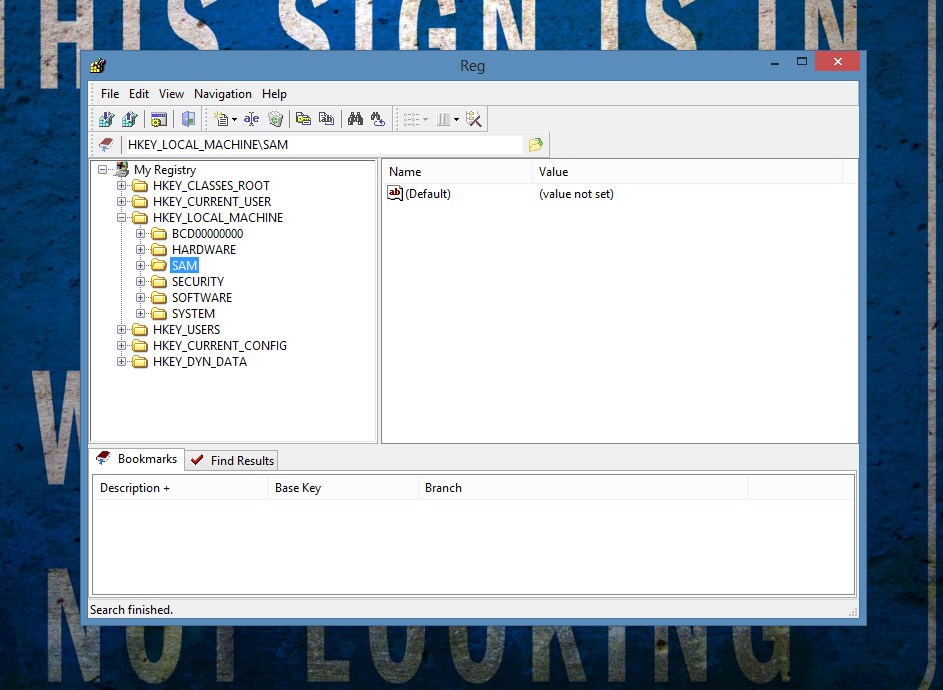
Task: Click the Base Key column header
Action: click(x=343, y=488)
